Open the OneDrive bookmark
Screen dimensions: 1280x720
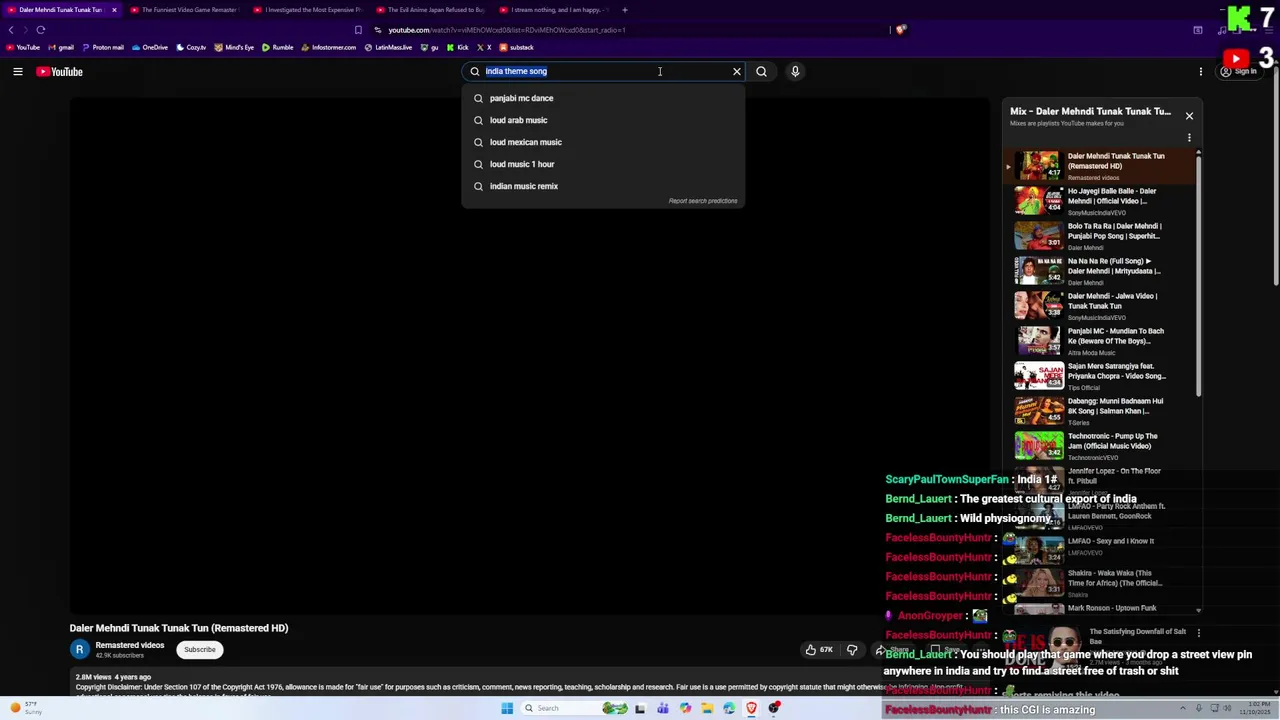pyautogui.click(x=150, y=47)
